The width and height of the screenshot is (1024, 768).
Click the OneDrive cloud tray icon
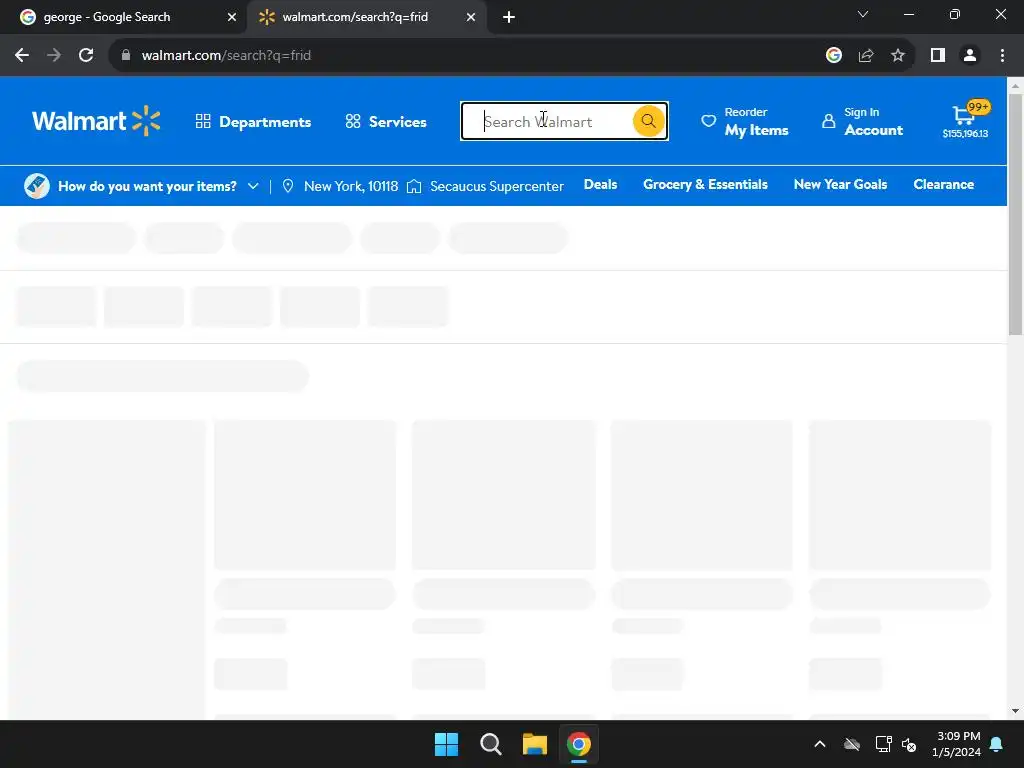click(852, 744)
